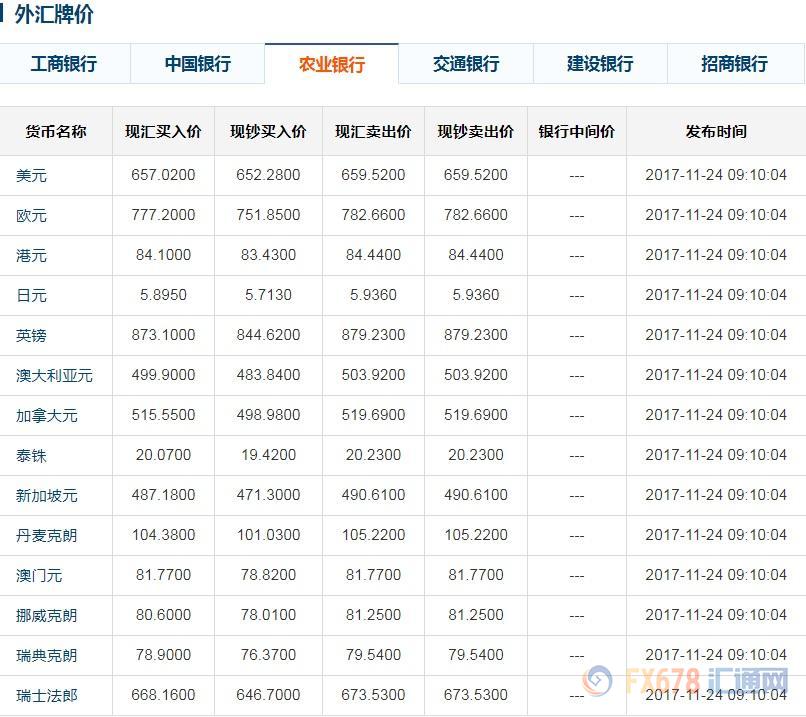Select the 487.1800 cell for 新加坡元
Screen dimensions: 806x717
tap(163, 495)
